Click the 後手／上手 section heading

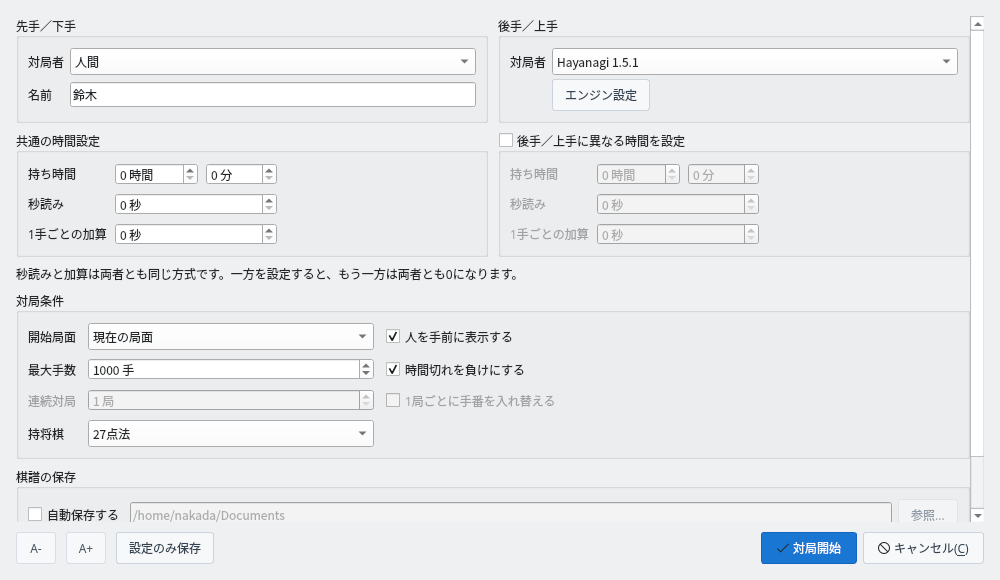point(528,26)
